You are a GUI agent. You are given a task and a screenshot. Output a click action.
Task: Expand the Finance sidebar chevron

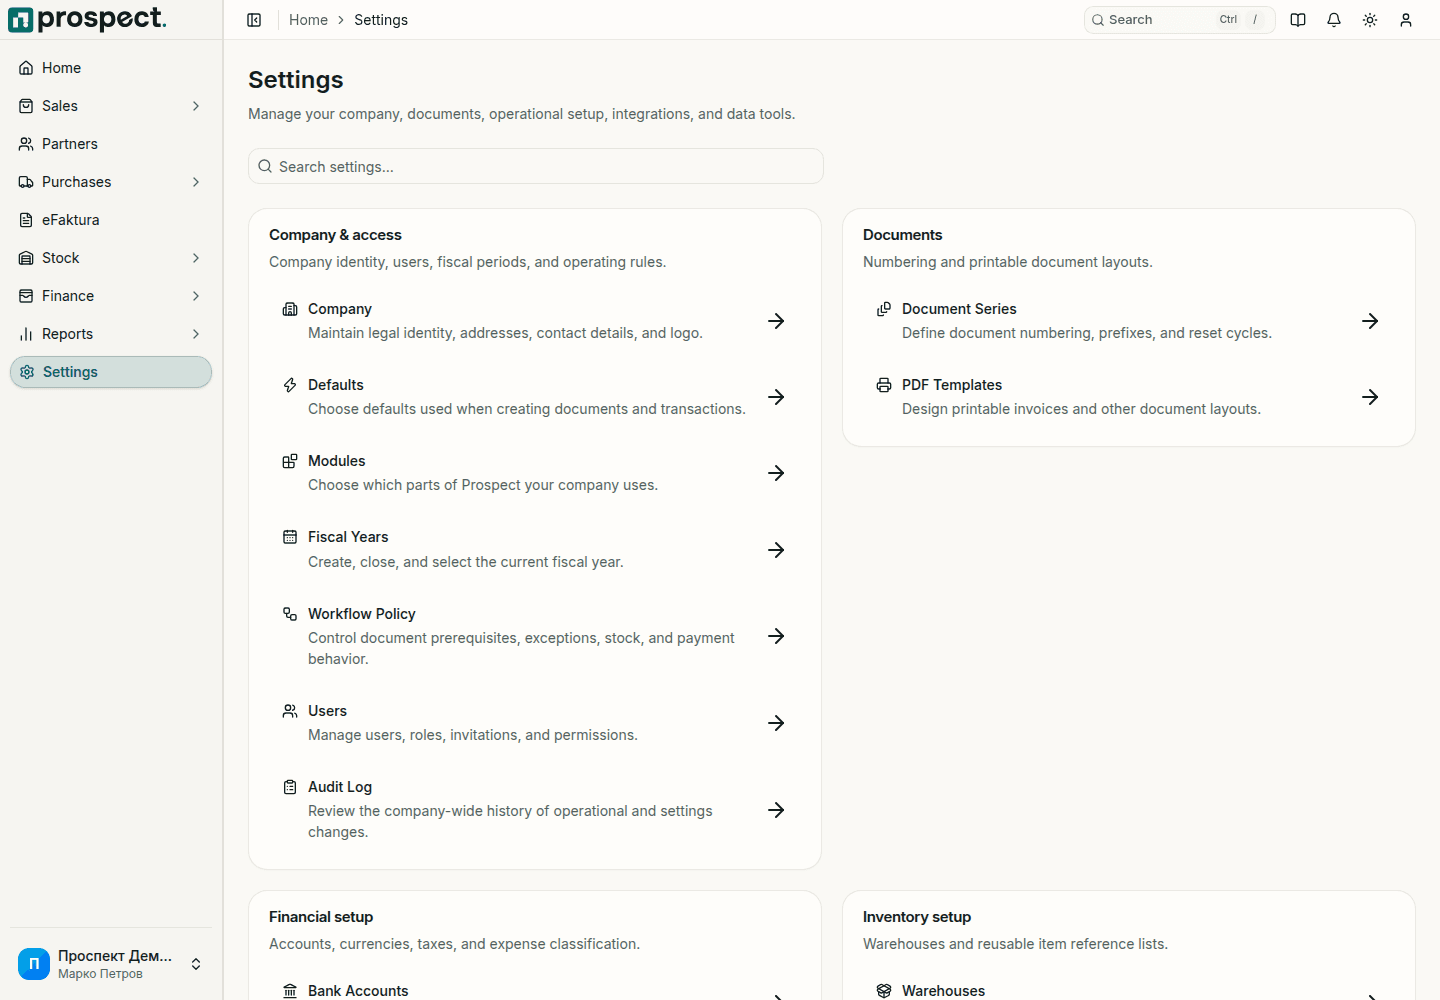tap(196, 296)
